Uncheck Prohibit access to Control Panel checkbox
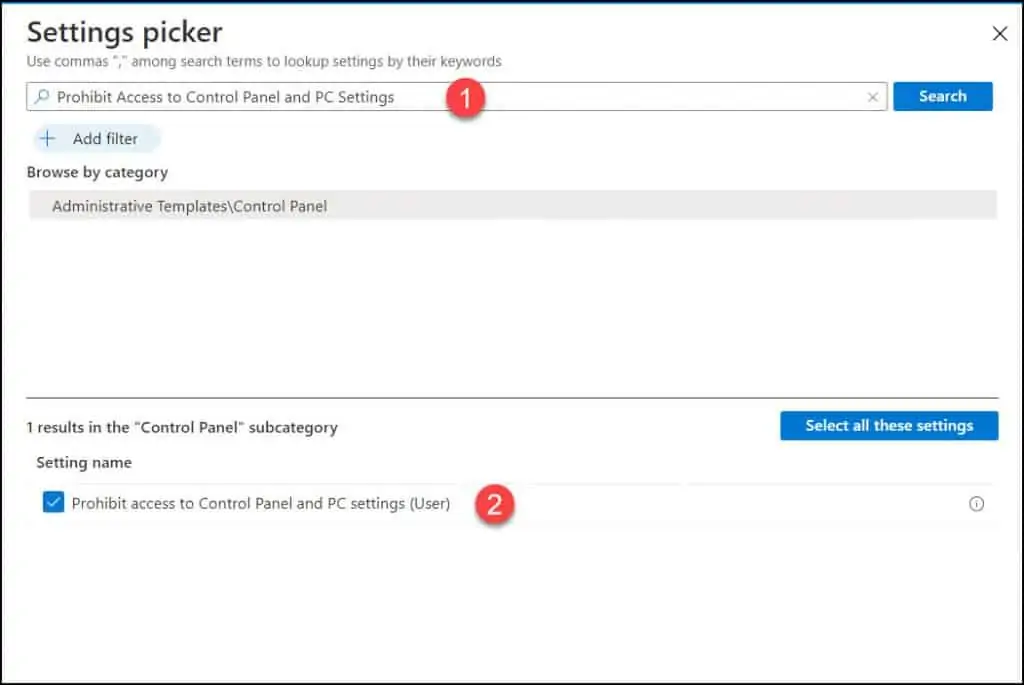This screenshot has height=685, width=1024. 54,502
